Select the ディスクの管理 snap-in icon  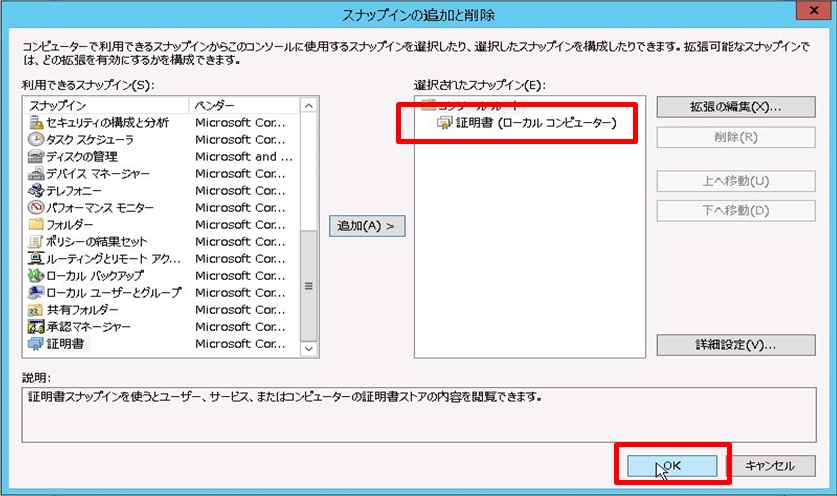click(37, 157)
